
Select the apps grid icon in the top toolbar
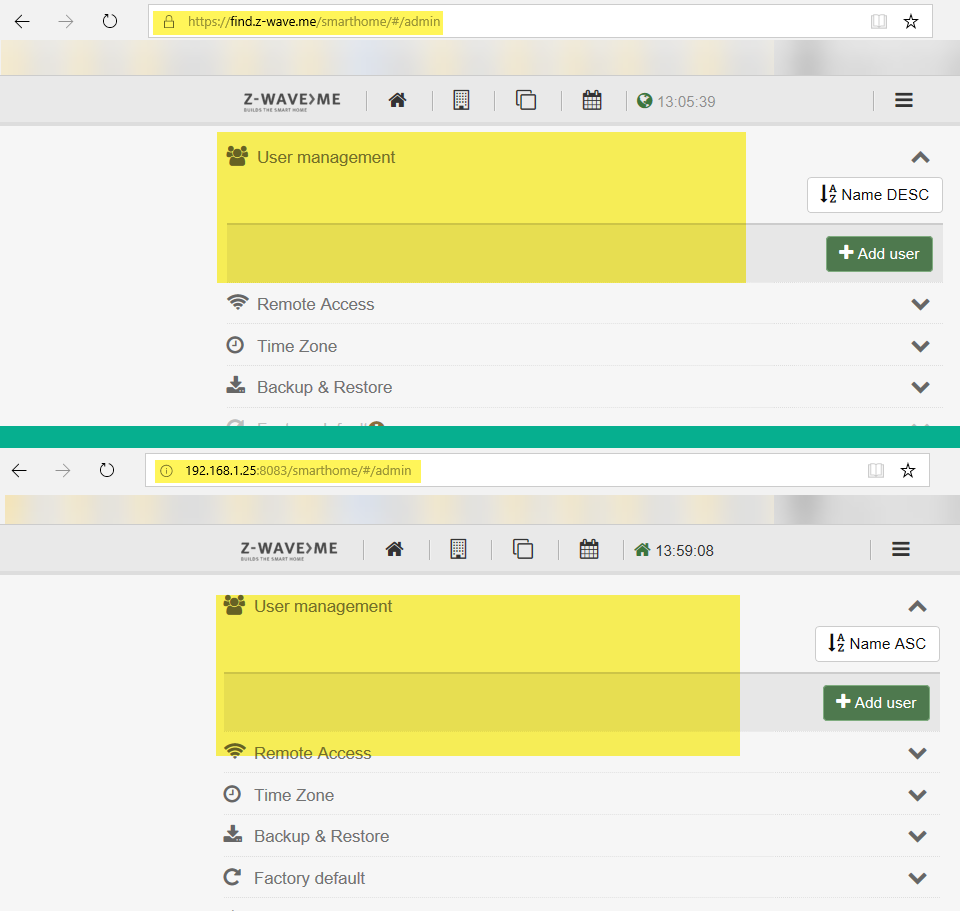(461, 100)
